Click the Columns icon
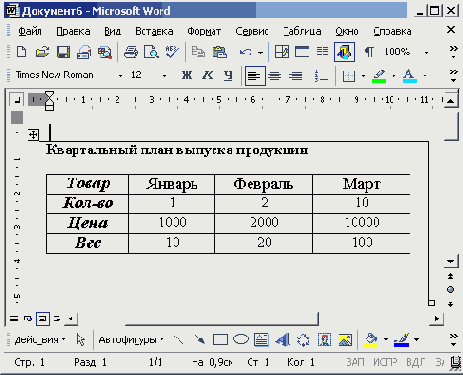Viewport: 463px width, 375px height. tap(322, 52)
